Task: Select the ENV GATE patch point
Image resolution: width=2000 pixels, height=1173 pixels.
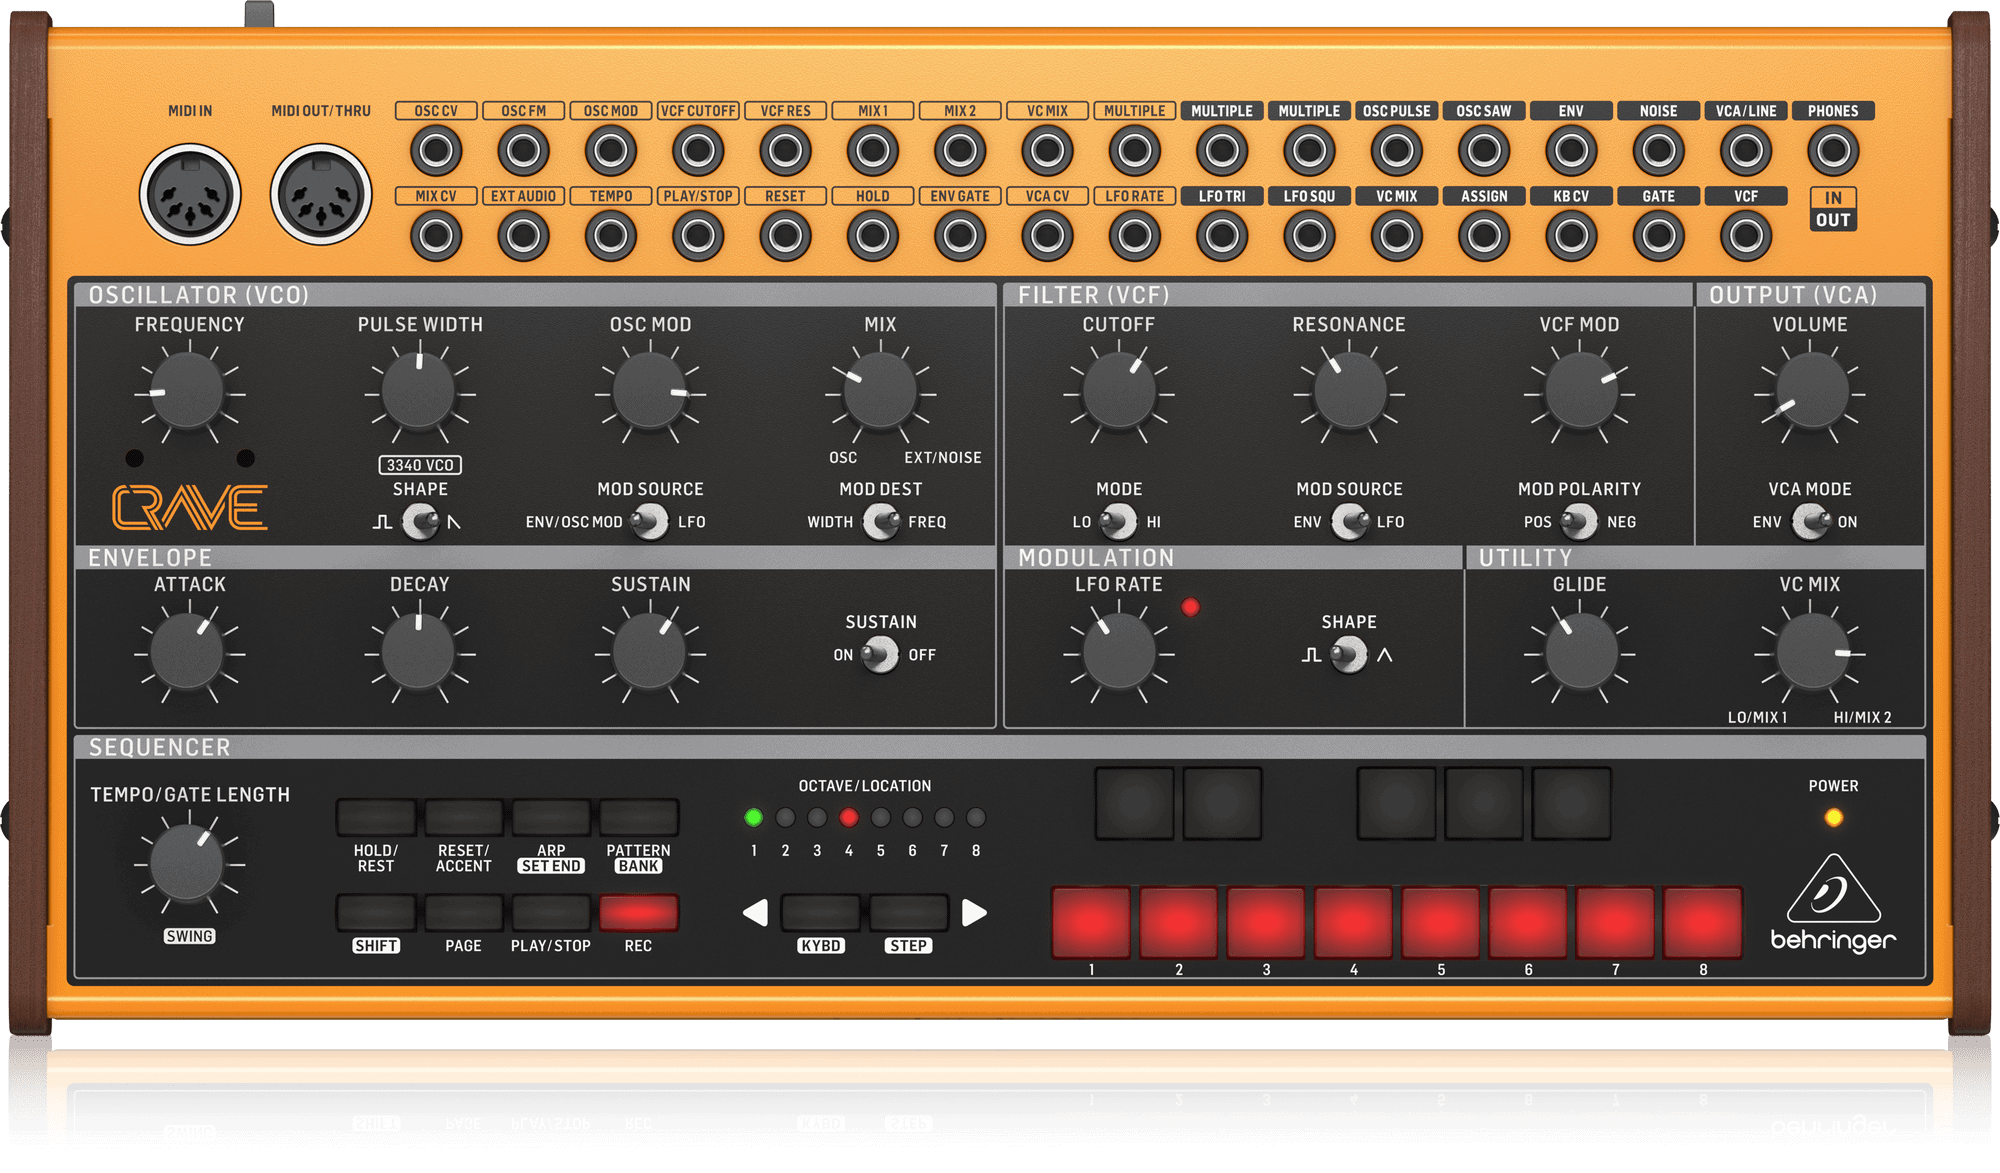Action: click(960, 236)
